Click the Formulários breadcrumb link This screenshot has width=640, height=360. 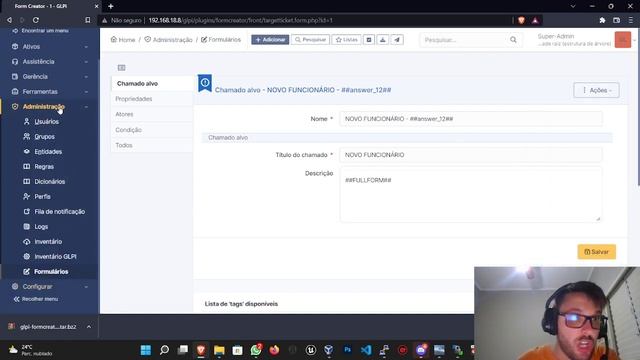click(x=221, y=40)
